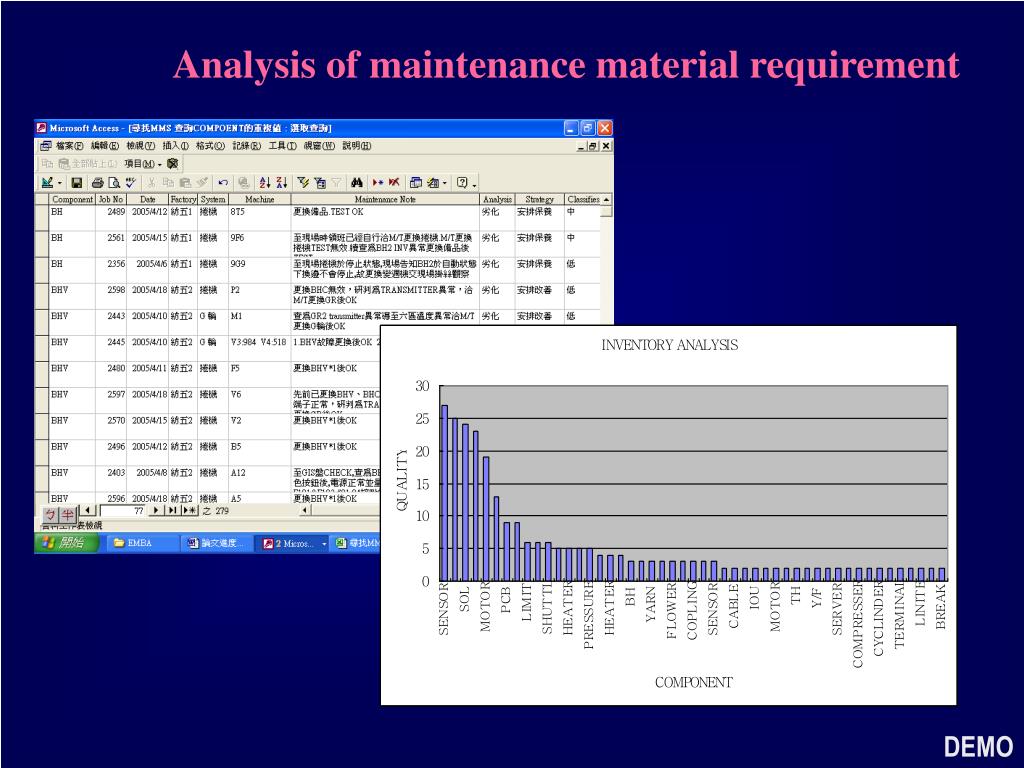Viewport: 1024px width, 768px height.
Task: Click the Cut scissors icon
Action: point(152,183)
